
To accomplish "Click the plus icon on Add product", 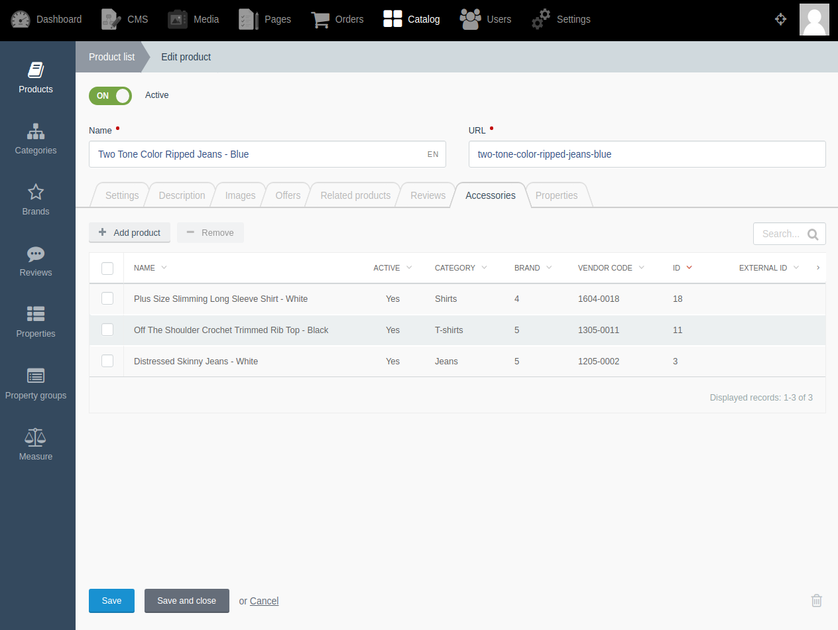I will (103, 232).
